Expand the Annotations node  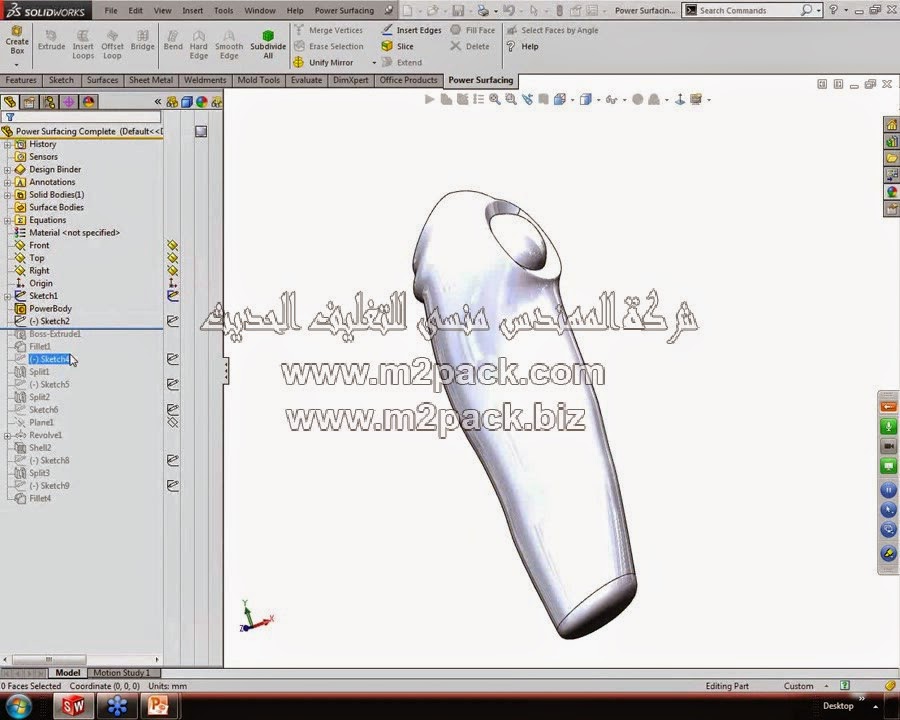tap(7, 183)
